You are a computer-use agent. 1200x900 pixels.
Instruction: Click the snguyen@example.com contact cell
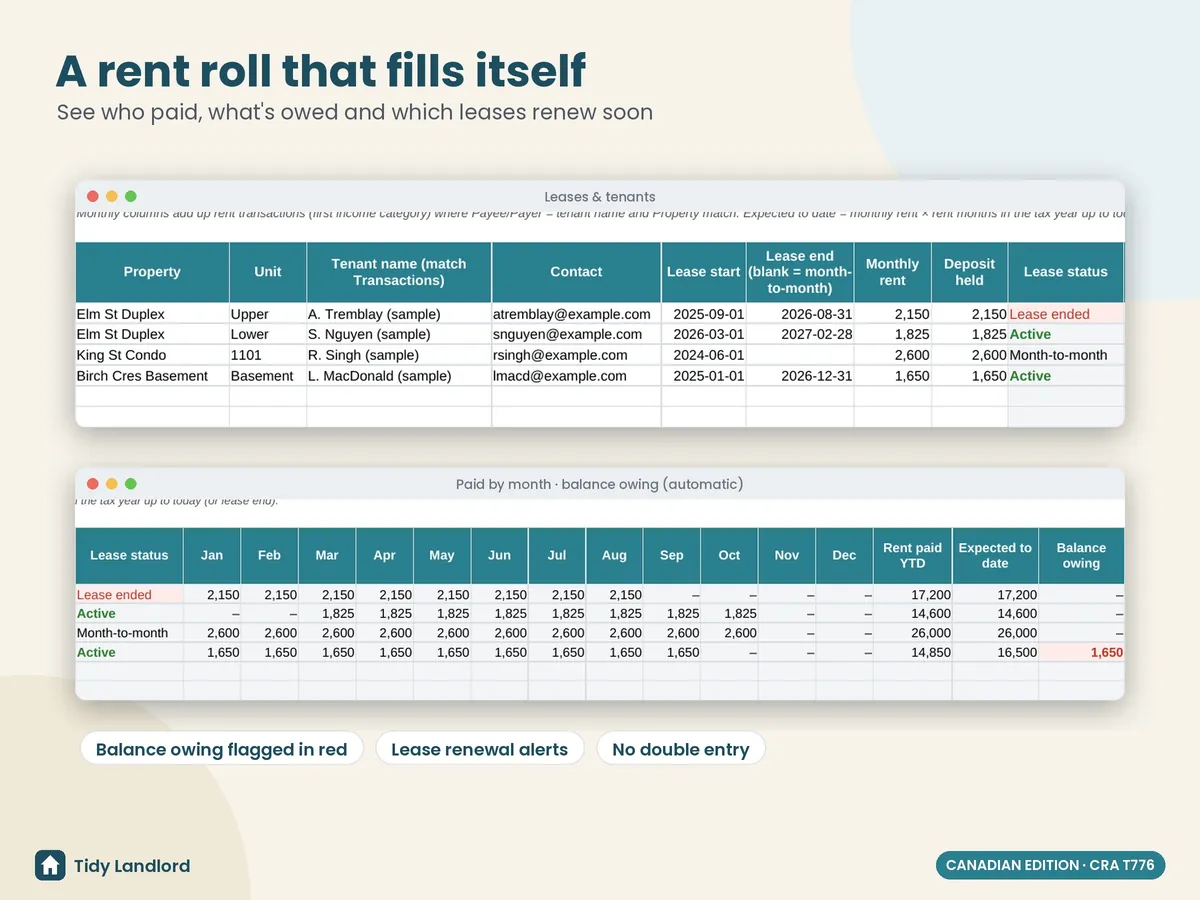[x=576, y=334]
